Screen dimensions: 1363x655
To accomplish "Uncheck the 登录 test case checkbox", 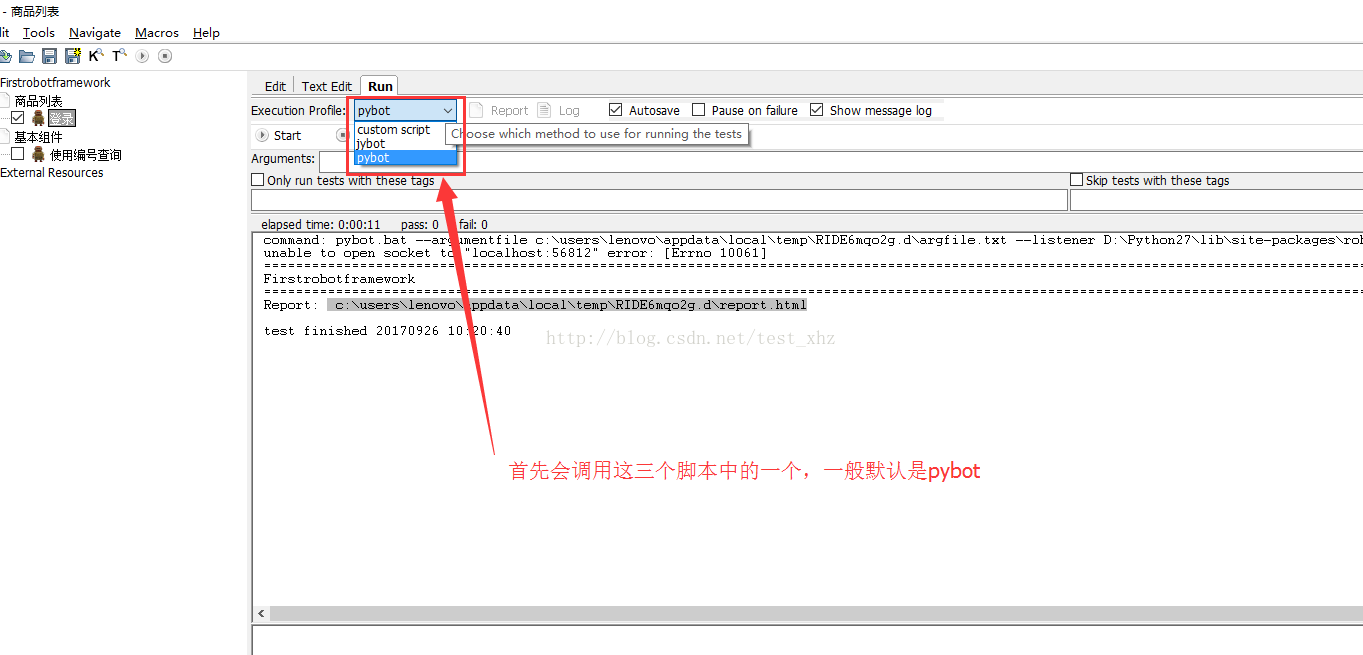I will [18, 118].
